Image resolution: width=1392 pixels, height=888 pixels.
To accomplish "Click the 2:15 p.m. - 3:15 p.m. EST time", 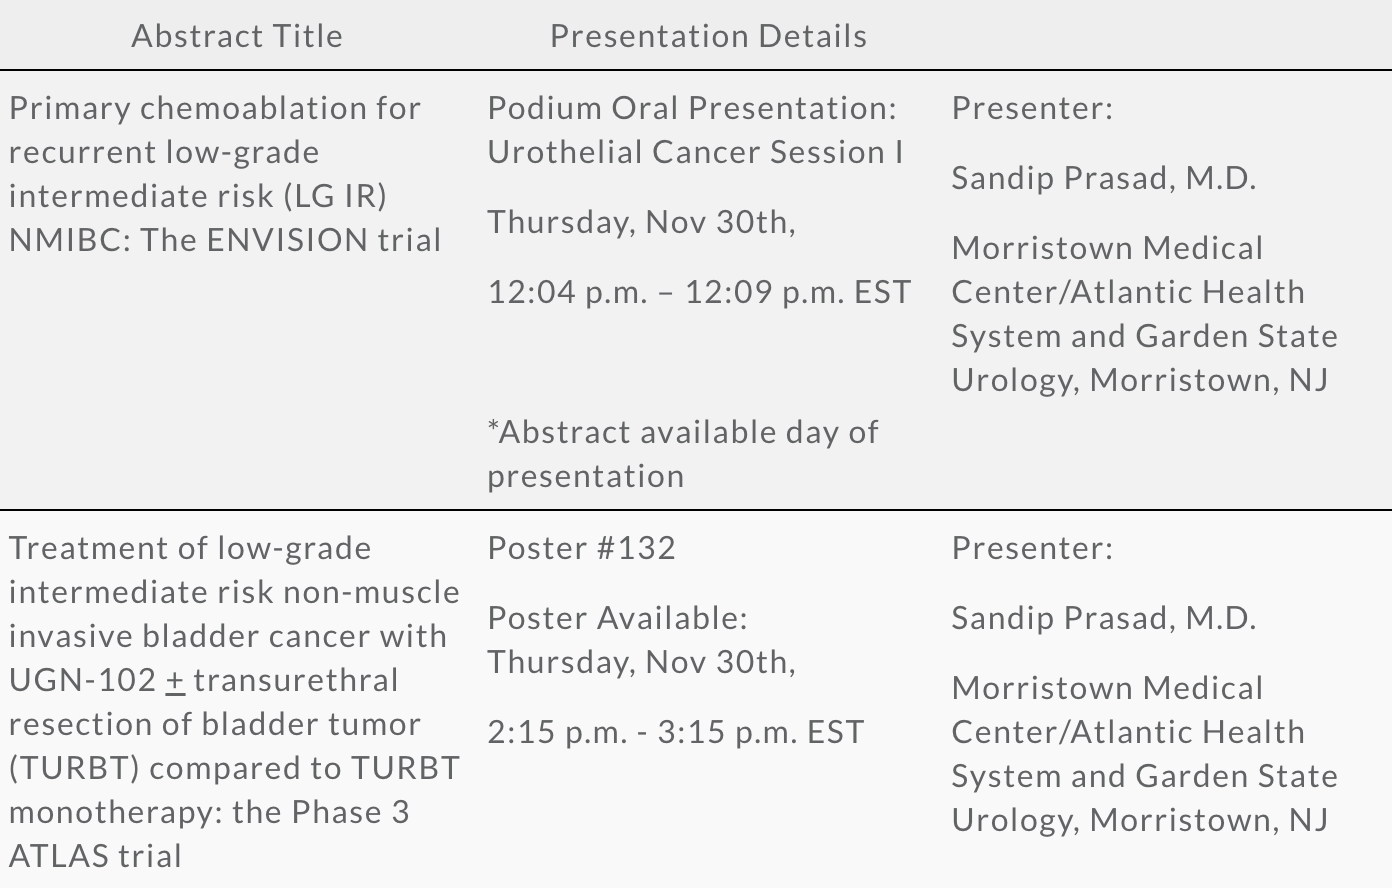I will (675, 732).
